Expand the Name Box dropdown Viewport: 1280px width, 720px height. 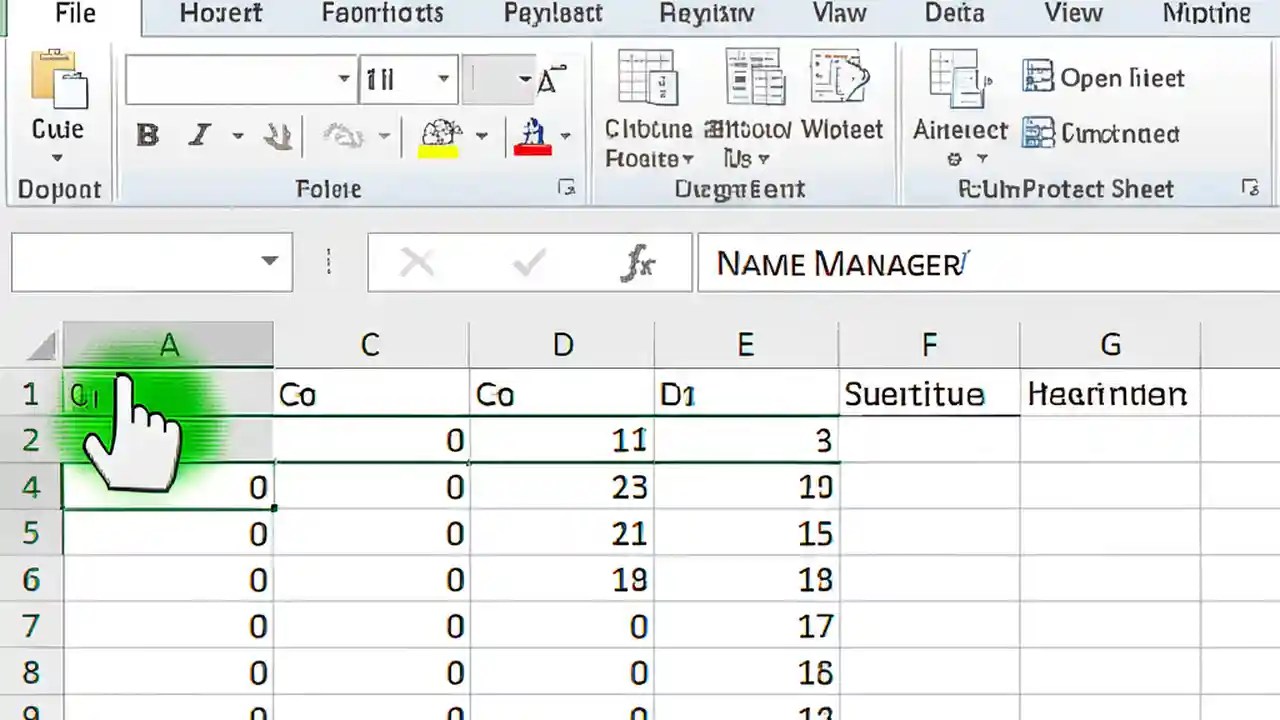point(269,261)
